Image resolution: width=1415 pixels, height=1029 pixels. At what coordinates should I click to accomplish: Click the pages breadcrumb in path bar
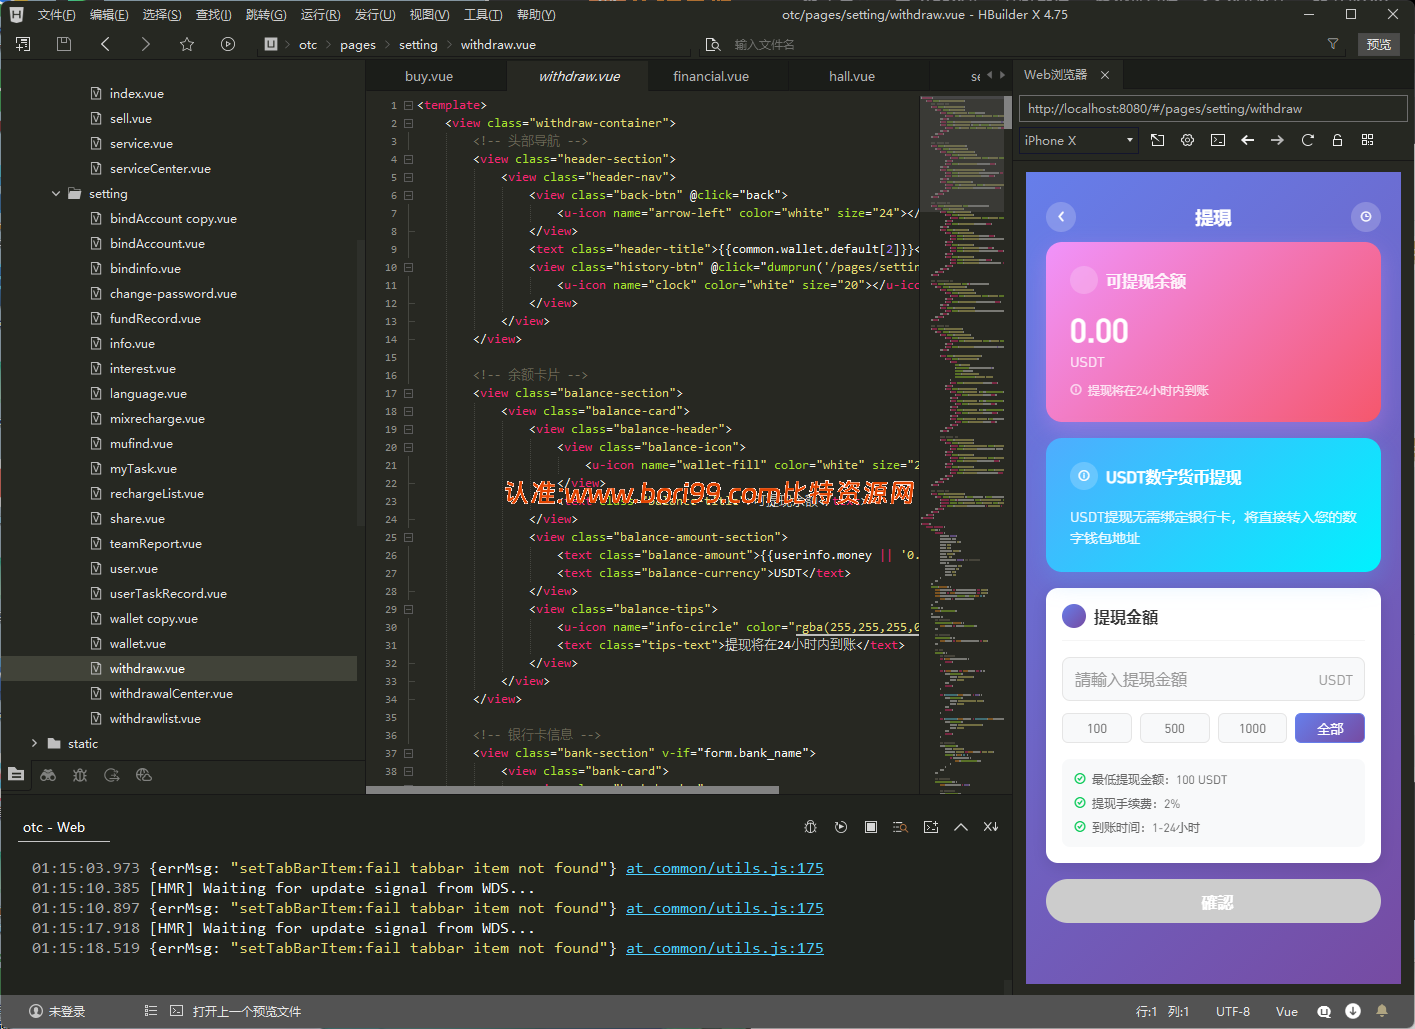[358, 45]
